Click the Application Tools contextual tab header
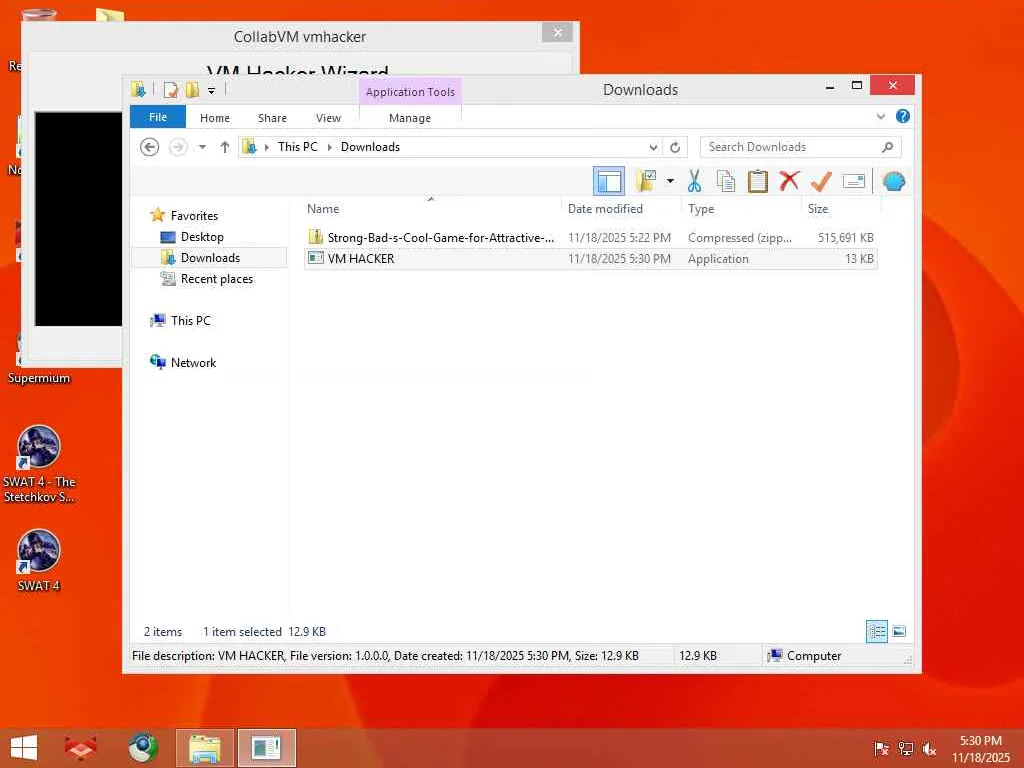 click(x=410, y=92)
